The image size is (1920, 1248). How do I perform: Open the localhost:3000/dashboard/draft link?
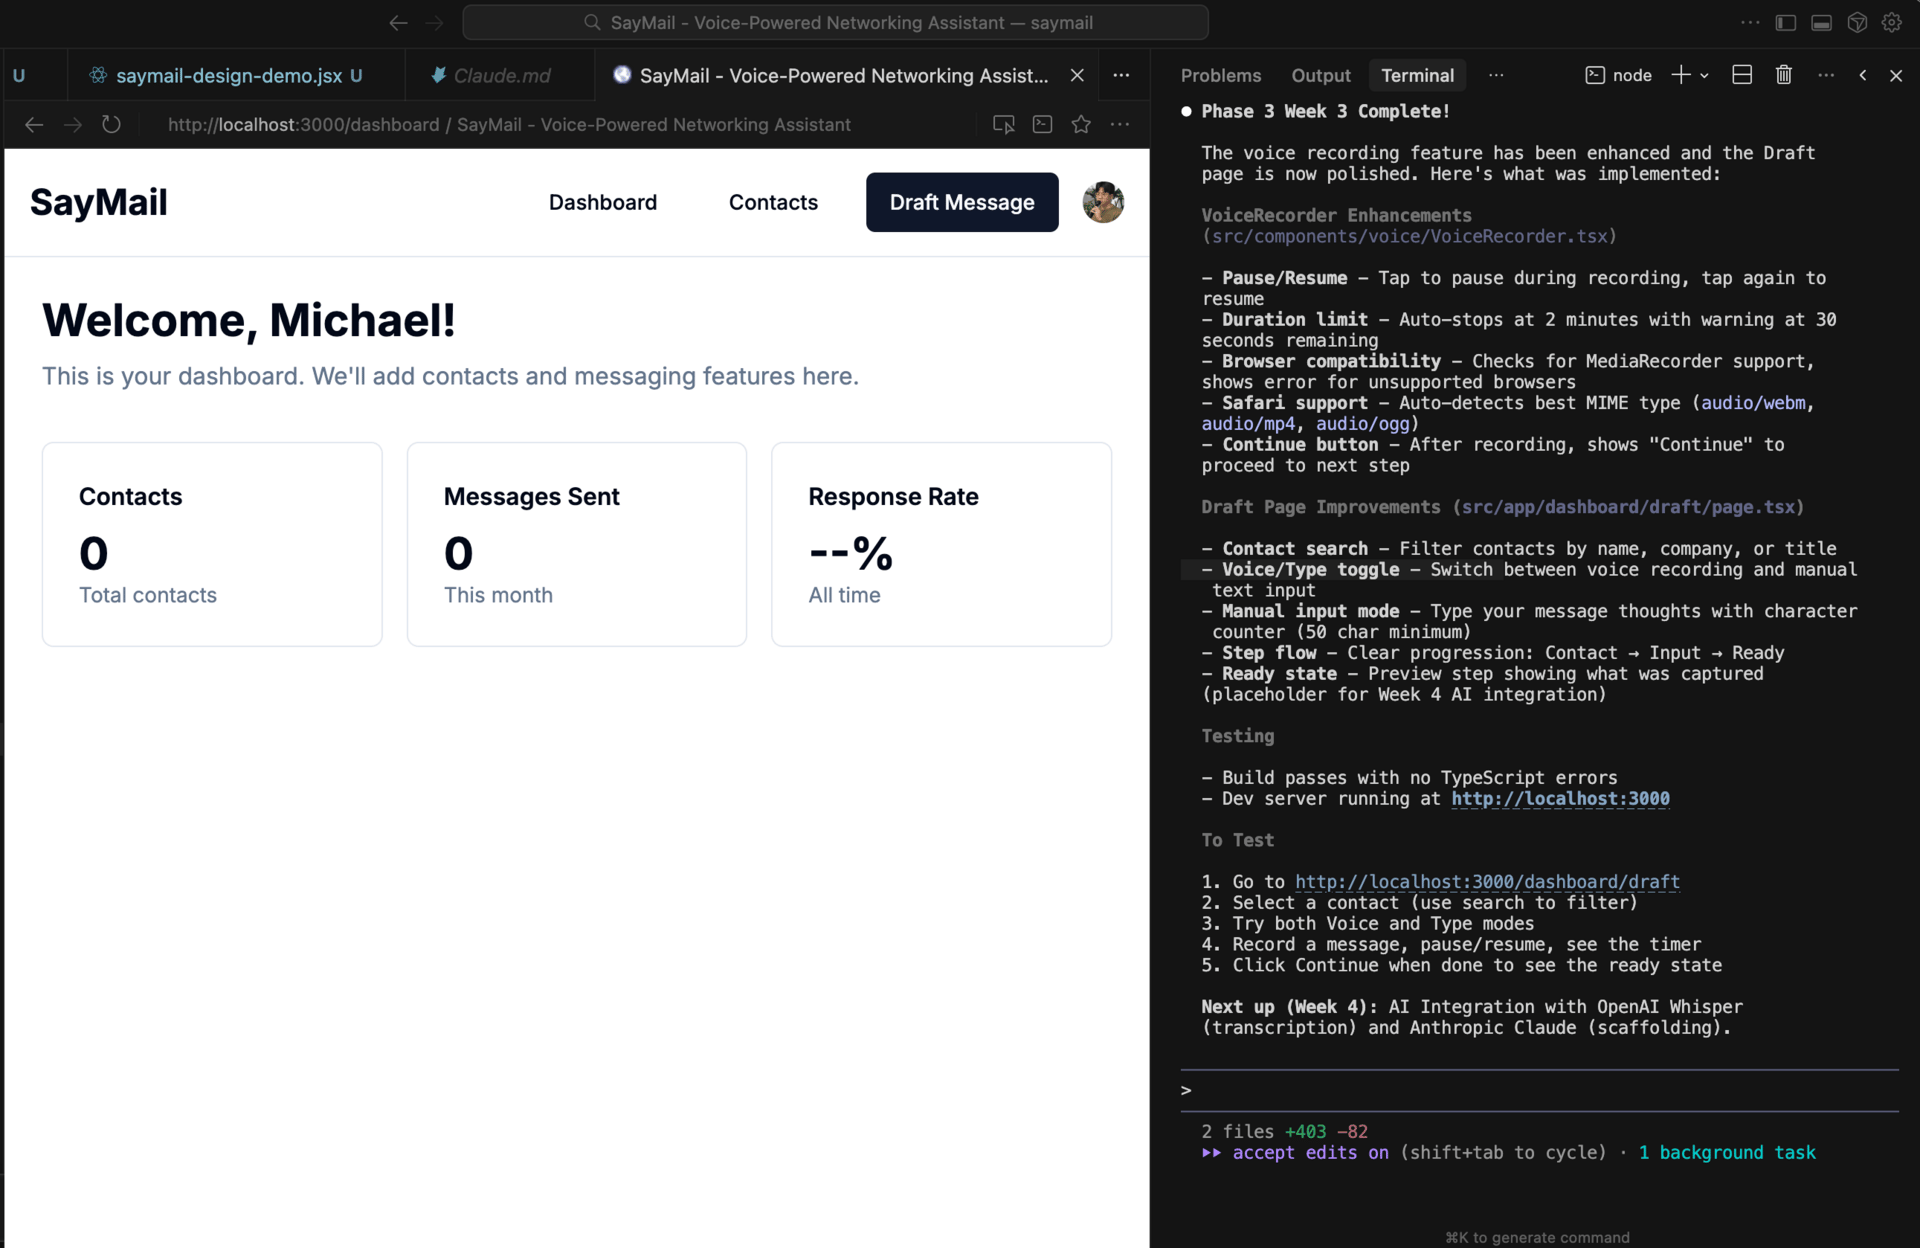point(1486,882)
